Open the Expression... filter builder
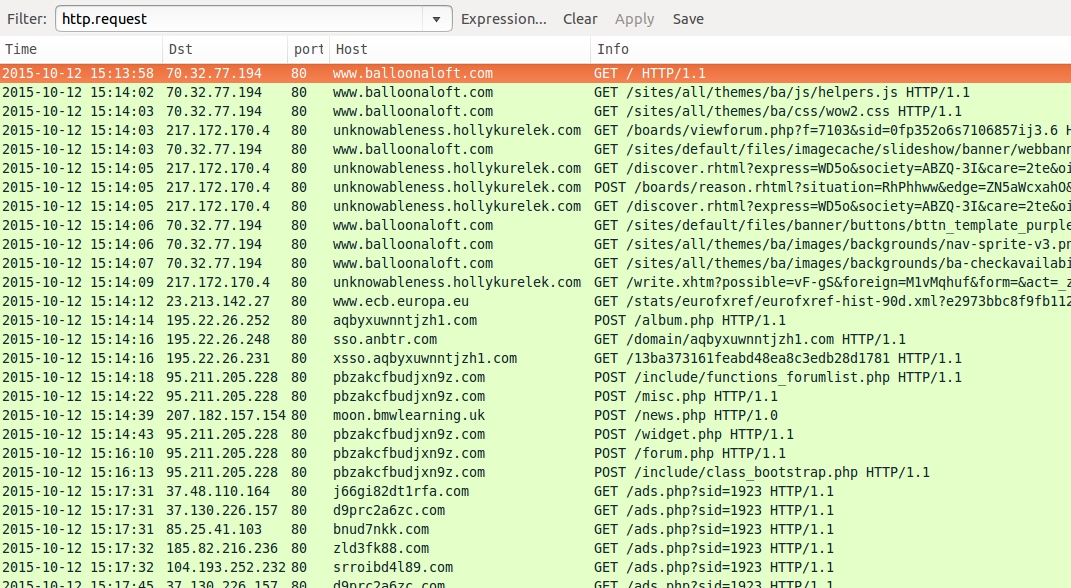The height and width of the screenshot is (588, 1071). click(503, 19)
